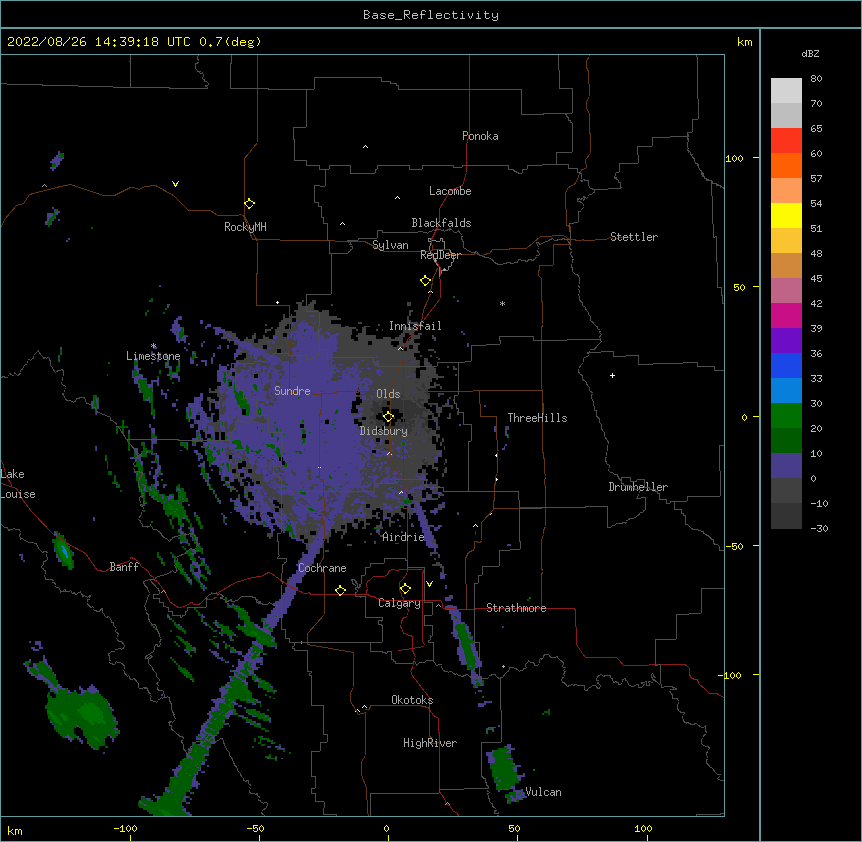
Task: Click the Banff label
Action: (124, 567)
